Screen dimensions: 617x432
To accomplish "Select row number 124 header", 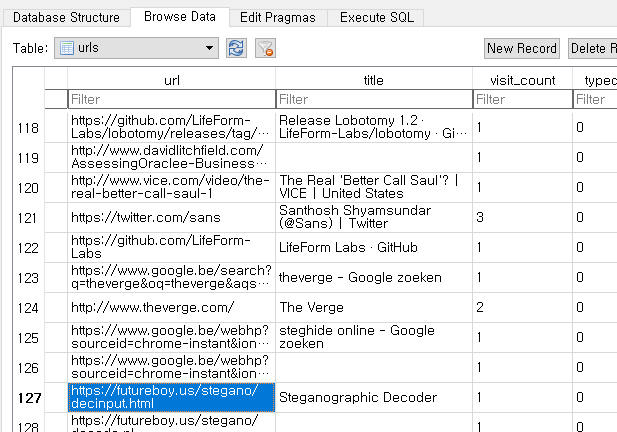I will point(28,308).
